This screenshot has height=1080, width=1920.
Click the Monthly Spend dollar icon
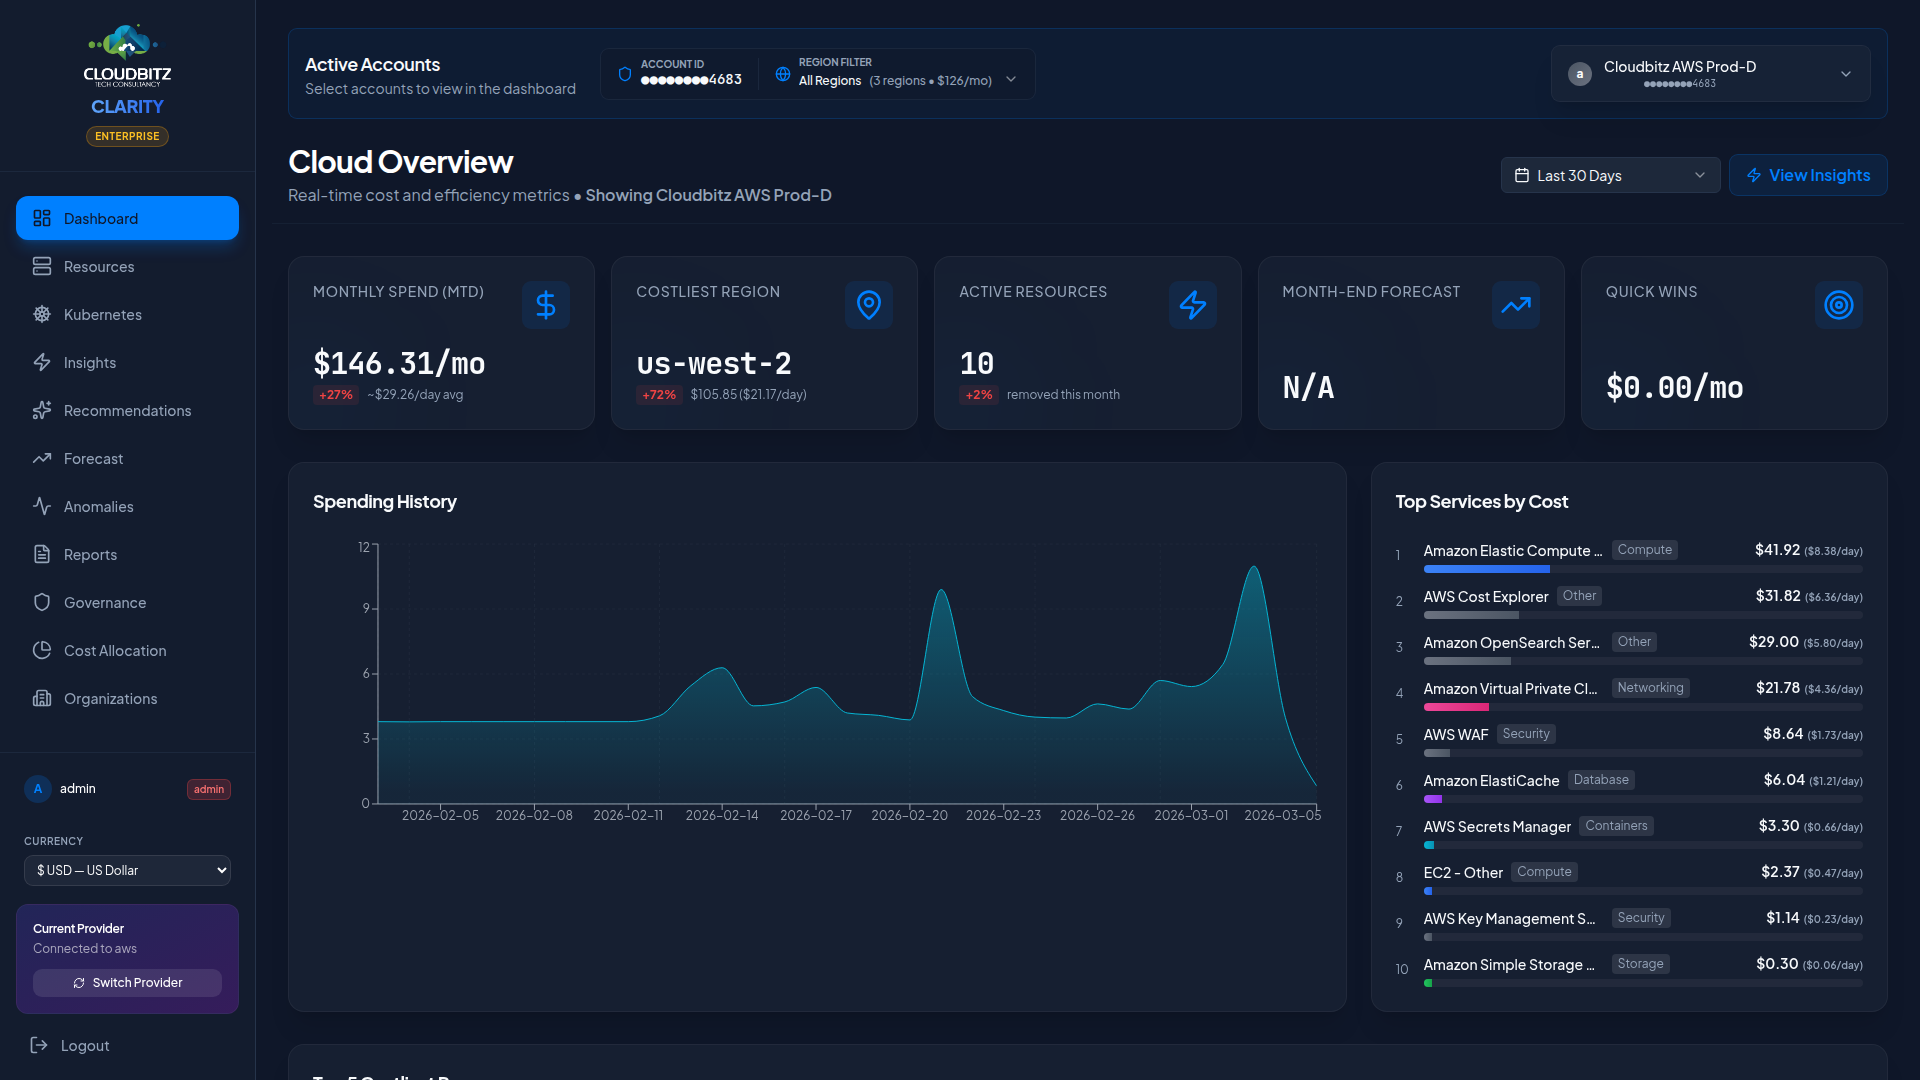click(x=545, y=305)
